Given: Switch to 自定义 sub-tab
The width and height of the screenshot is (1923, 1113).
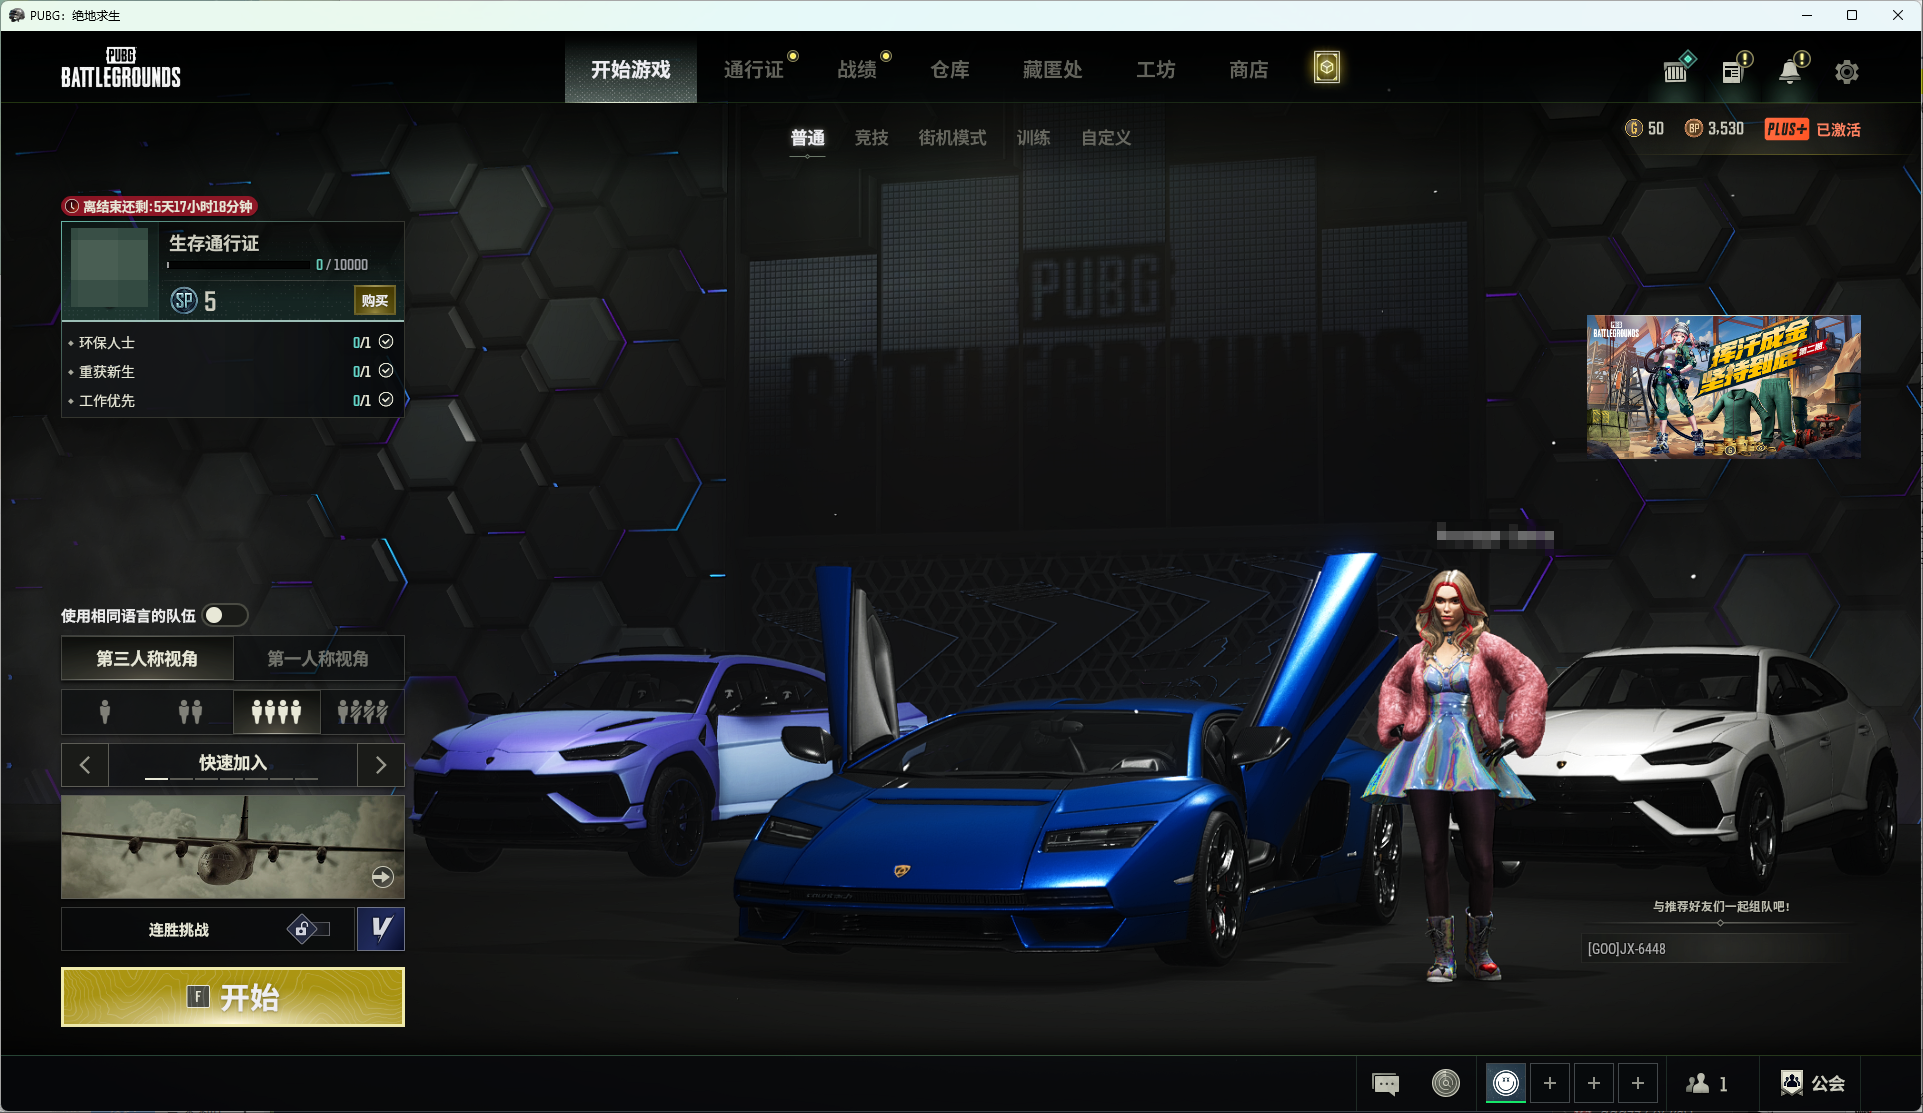Looking at the screenshot, I should [1106, 138].
